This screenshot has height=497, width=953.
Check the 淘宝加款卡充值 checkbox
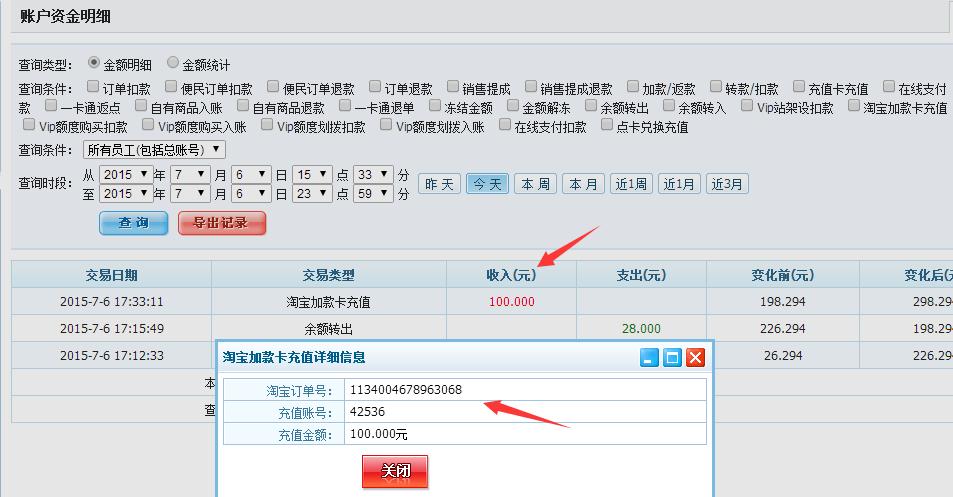pyautogui.click(x=854, y=106)
